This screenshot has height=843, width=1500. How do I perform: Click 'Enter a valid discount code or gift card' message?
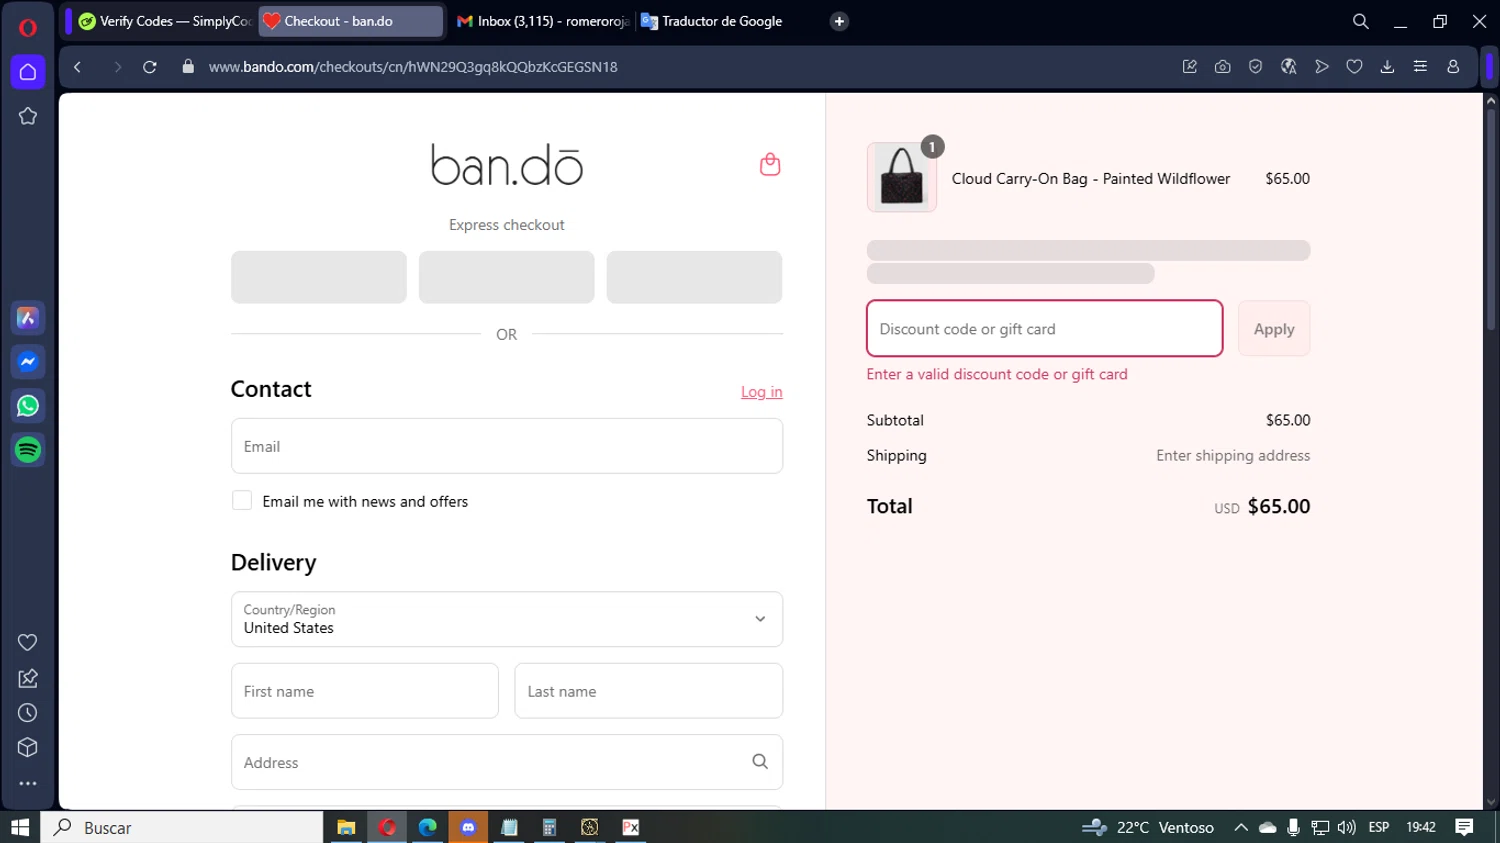tap(997, 374)
